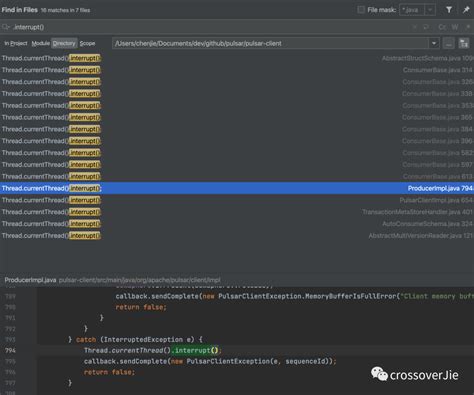Screen dimensions: 474x395
Task: Toggle Regex search option icon
Action: point(467,27)
